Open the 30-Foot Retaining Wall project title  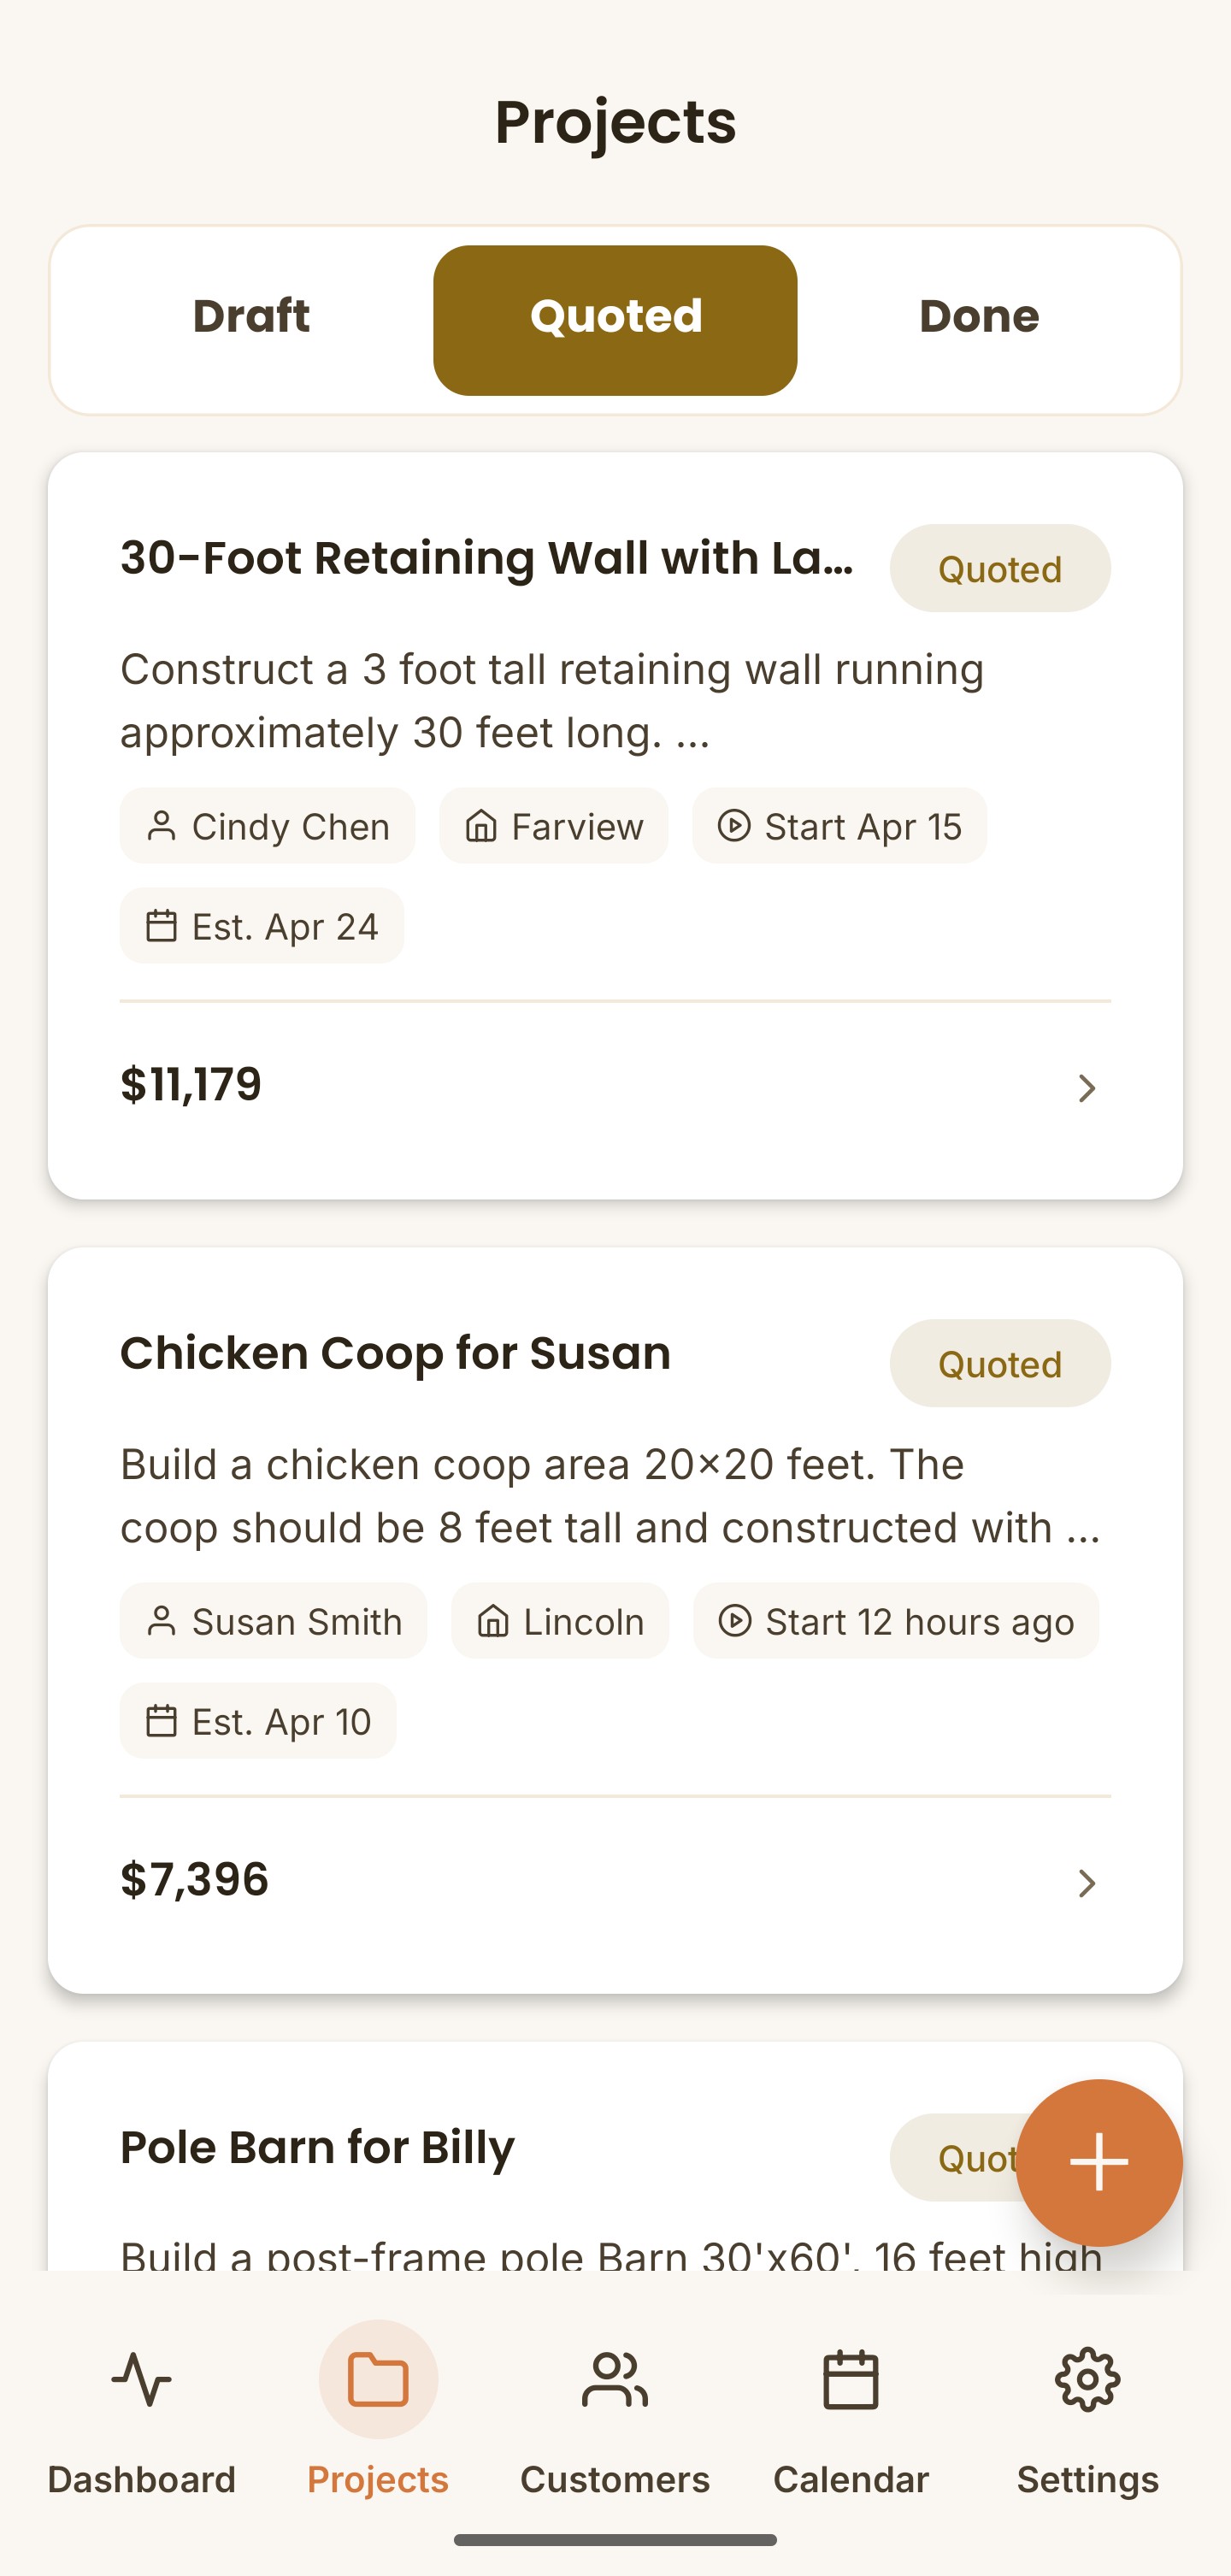point(487,558)
